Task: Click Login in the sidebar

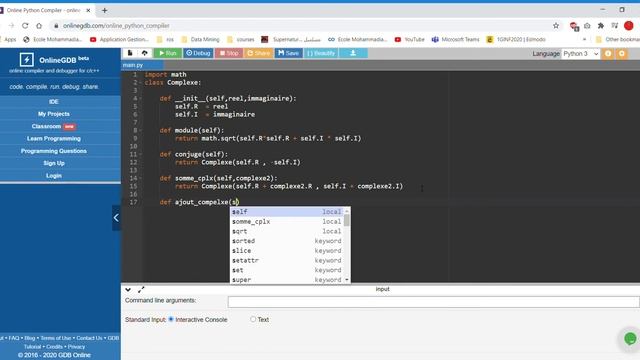Action: [53, 176]
